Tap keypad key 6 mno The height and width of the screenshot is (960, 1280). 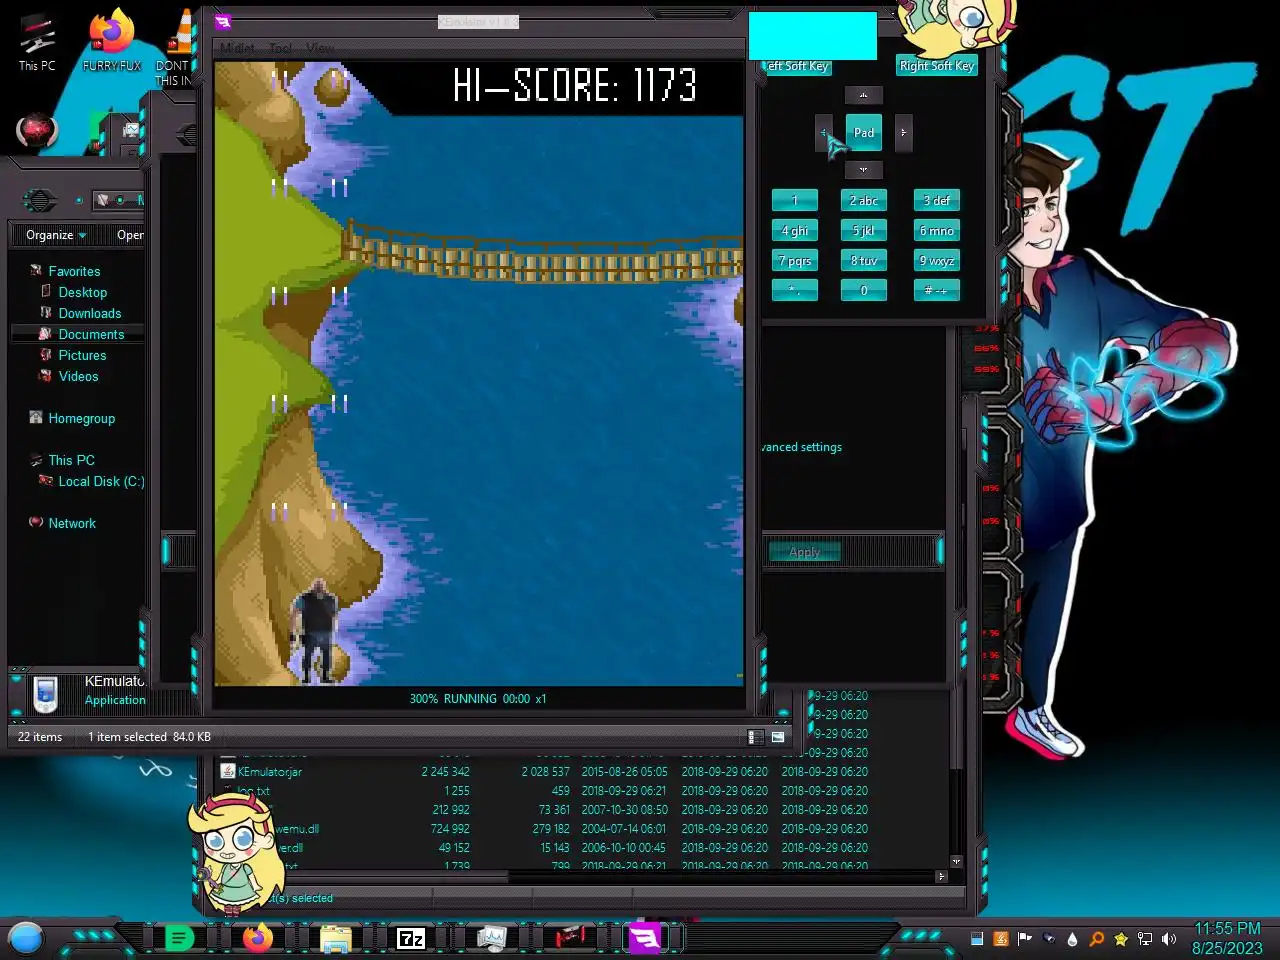coord(937,231)
